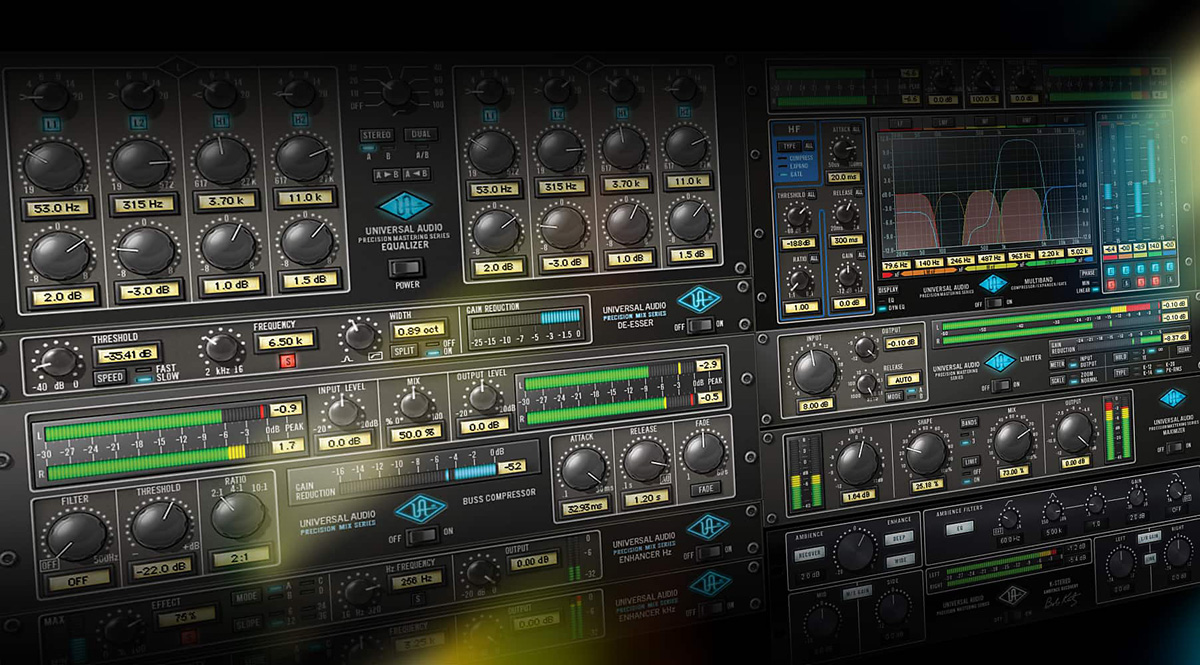
Task: Click the 256 Hz frequency field on the Enhancer
Action: point(415,579)
